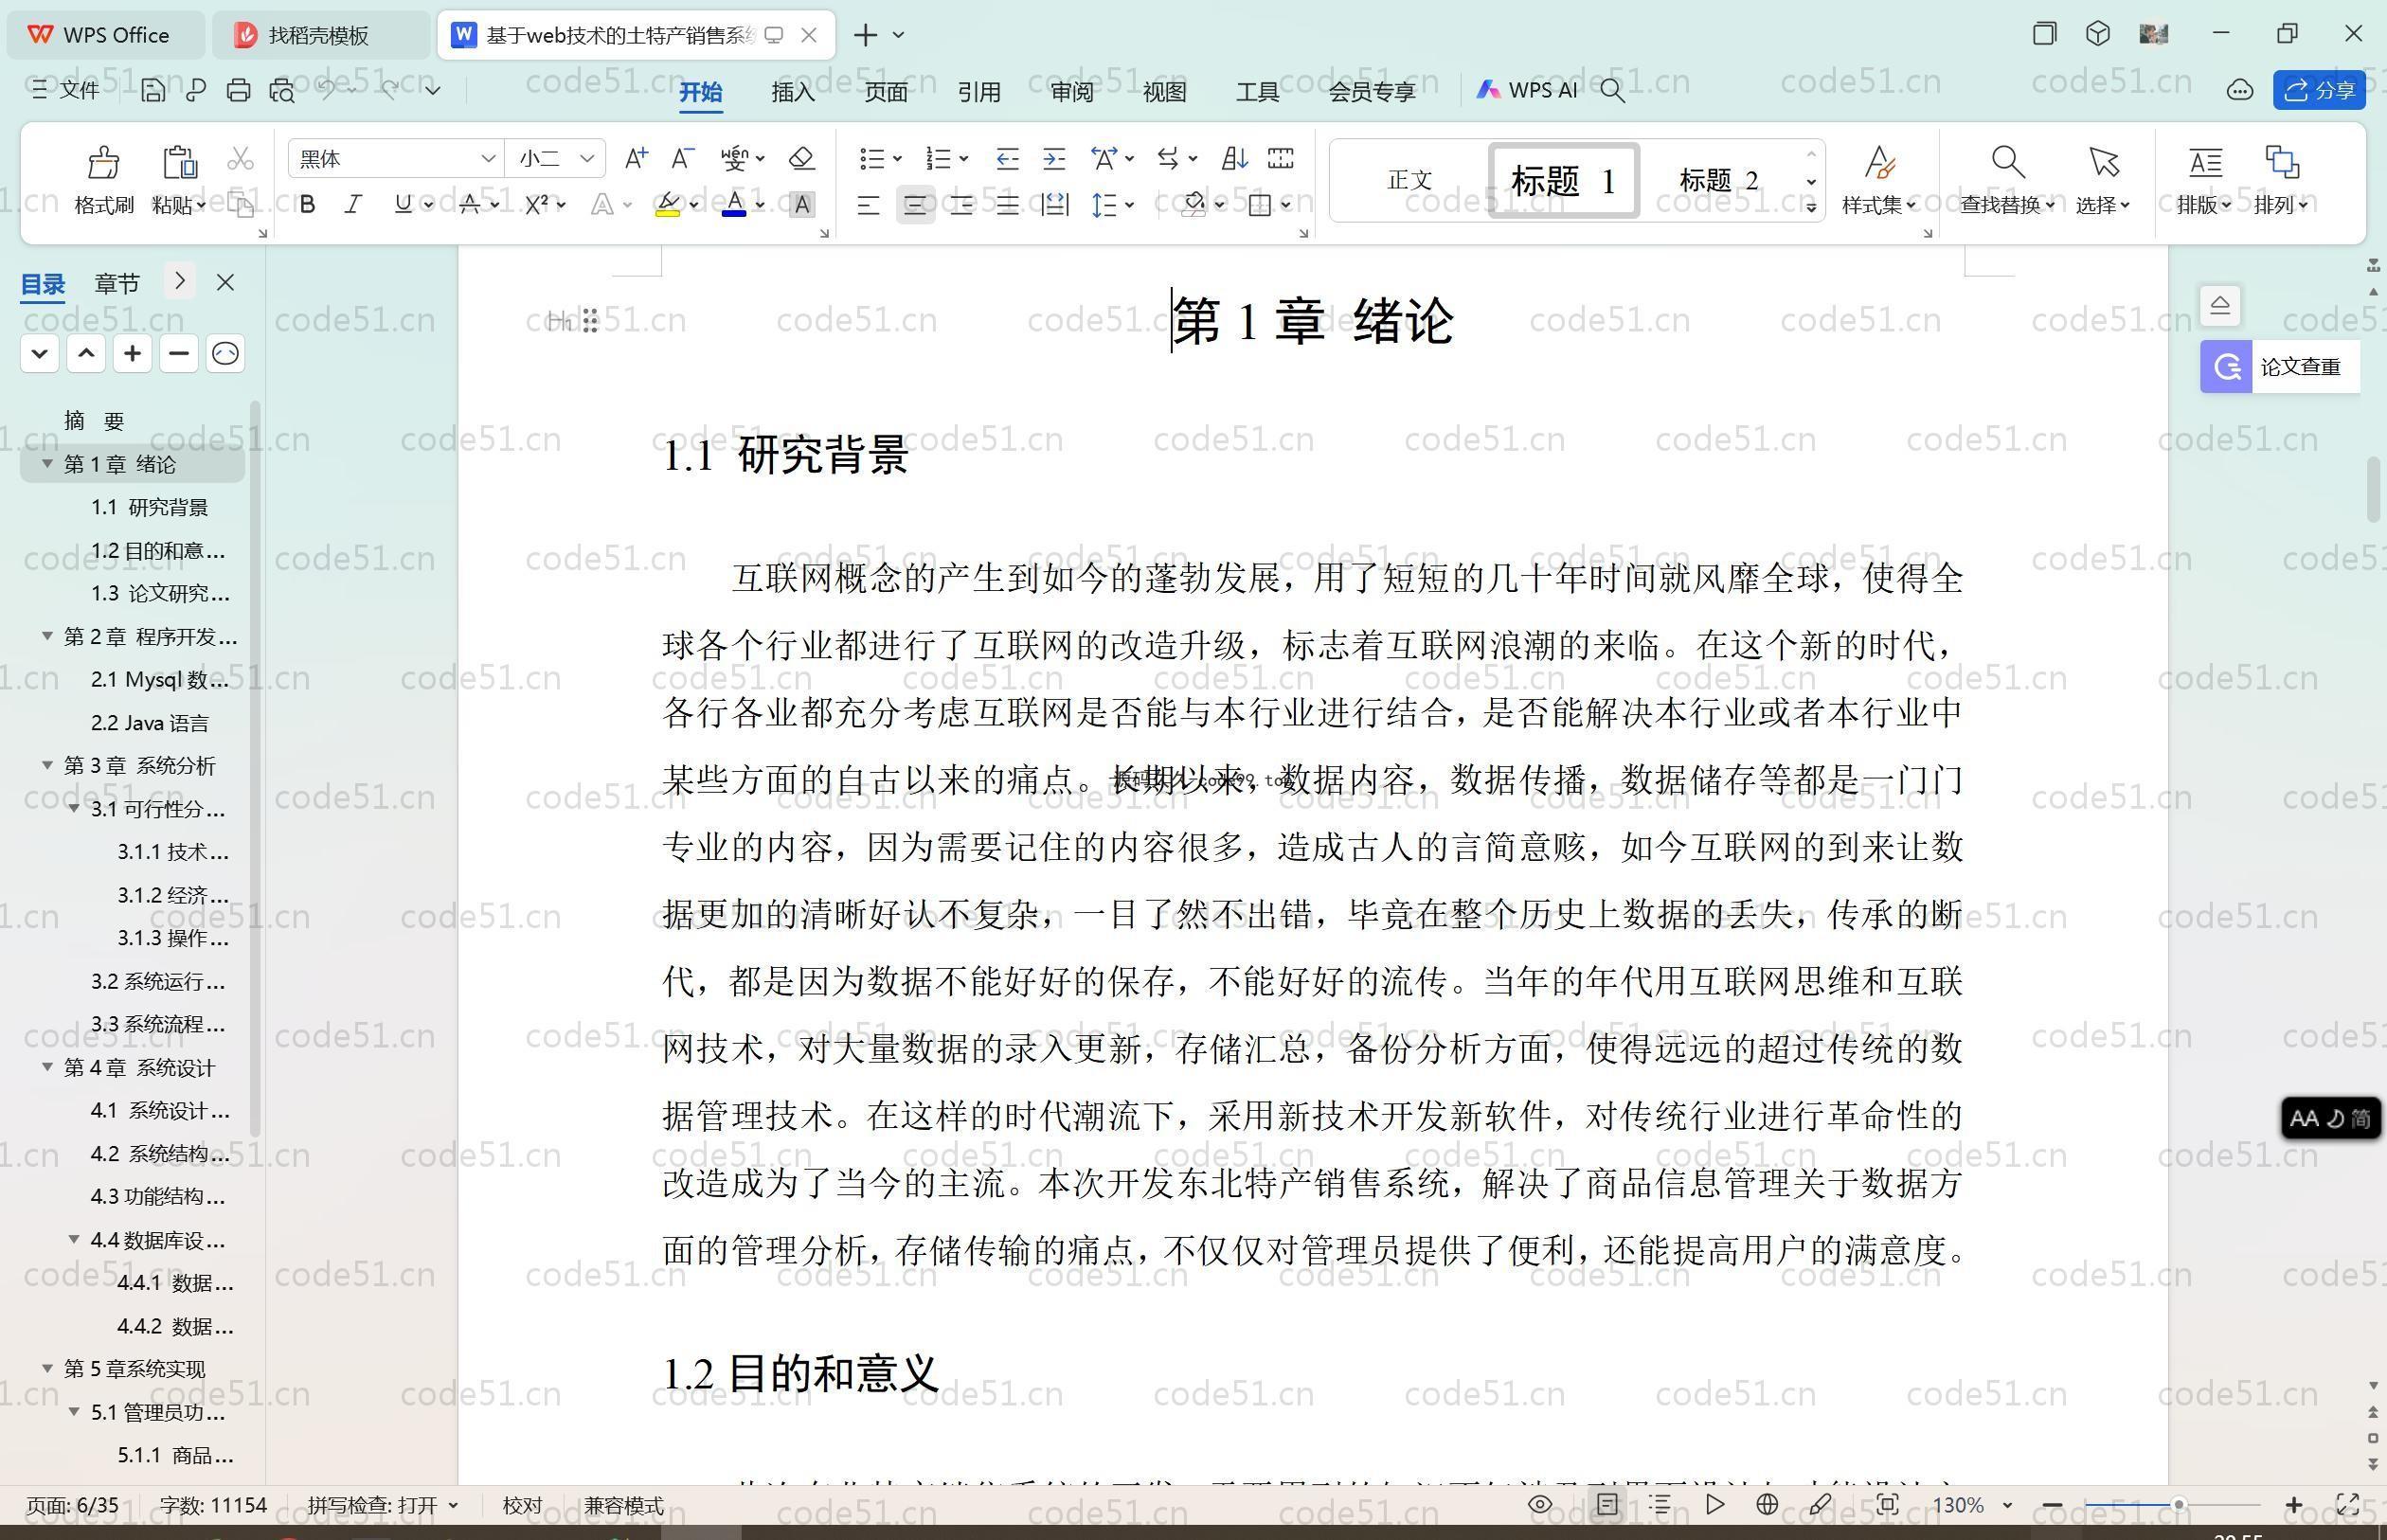Image resolution: width=2387 pixels, height=1540 pixels.
Task: Decrease font size with A- icon
Action: coord(682,158)
